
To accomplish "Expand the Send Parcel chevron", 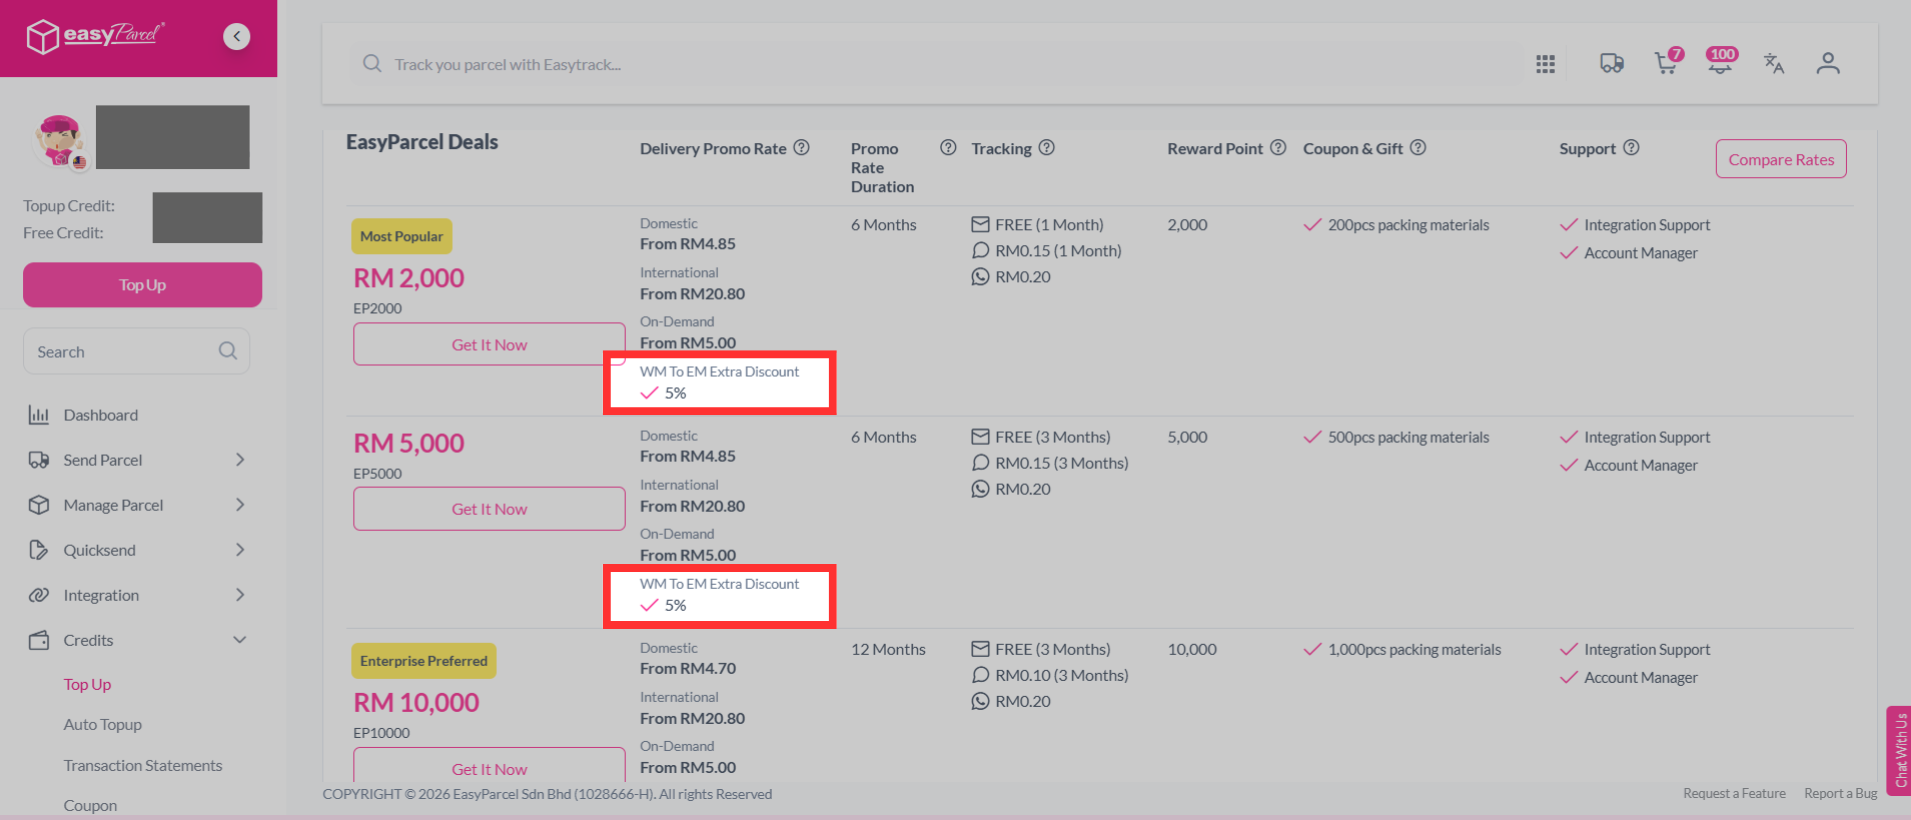I will 240,460.
